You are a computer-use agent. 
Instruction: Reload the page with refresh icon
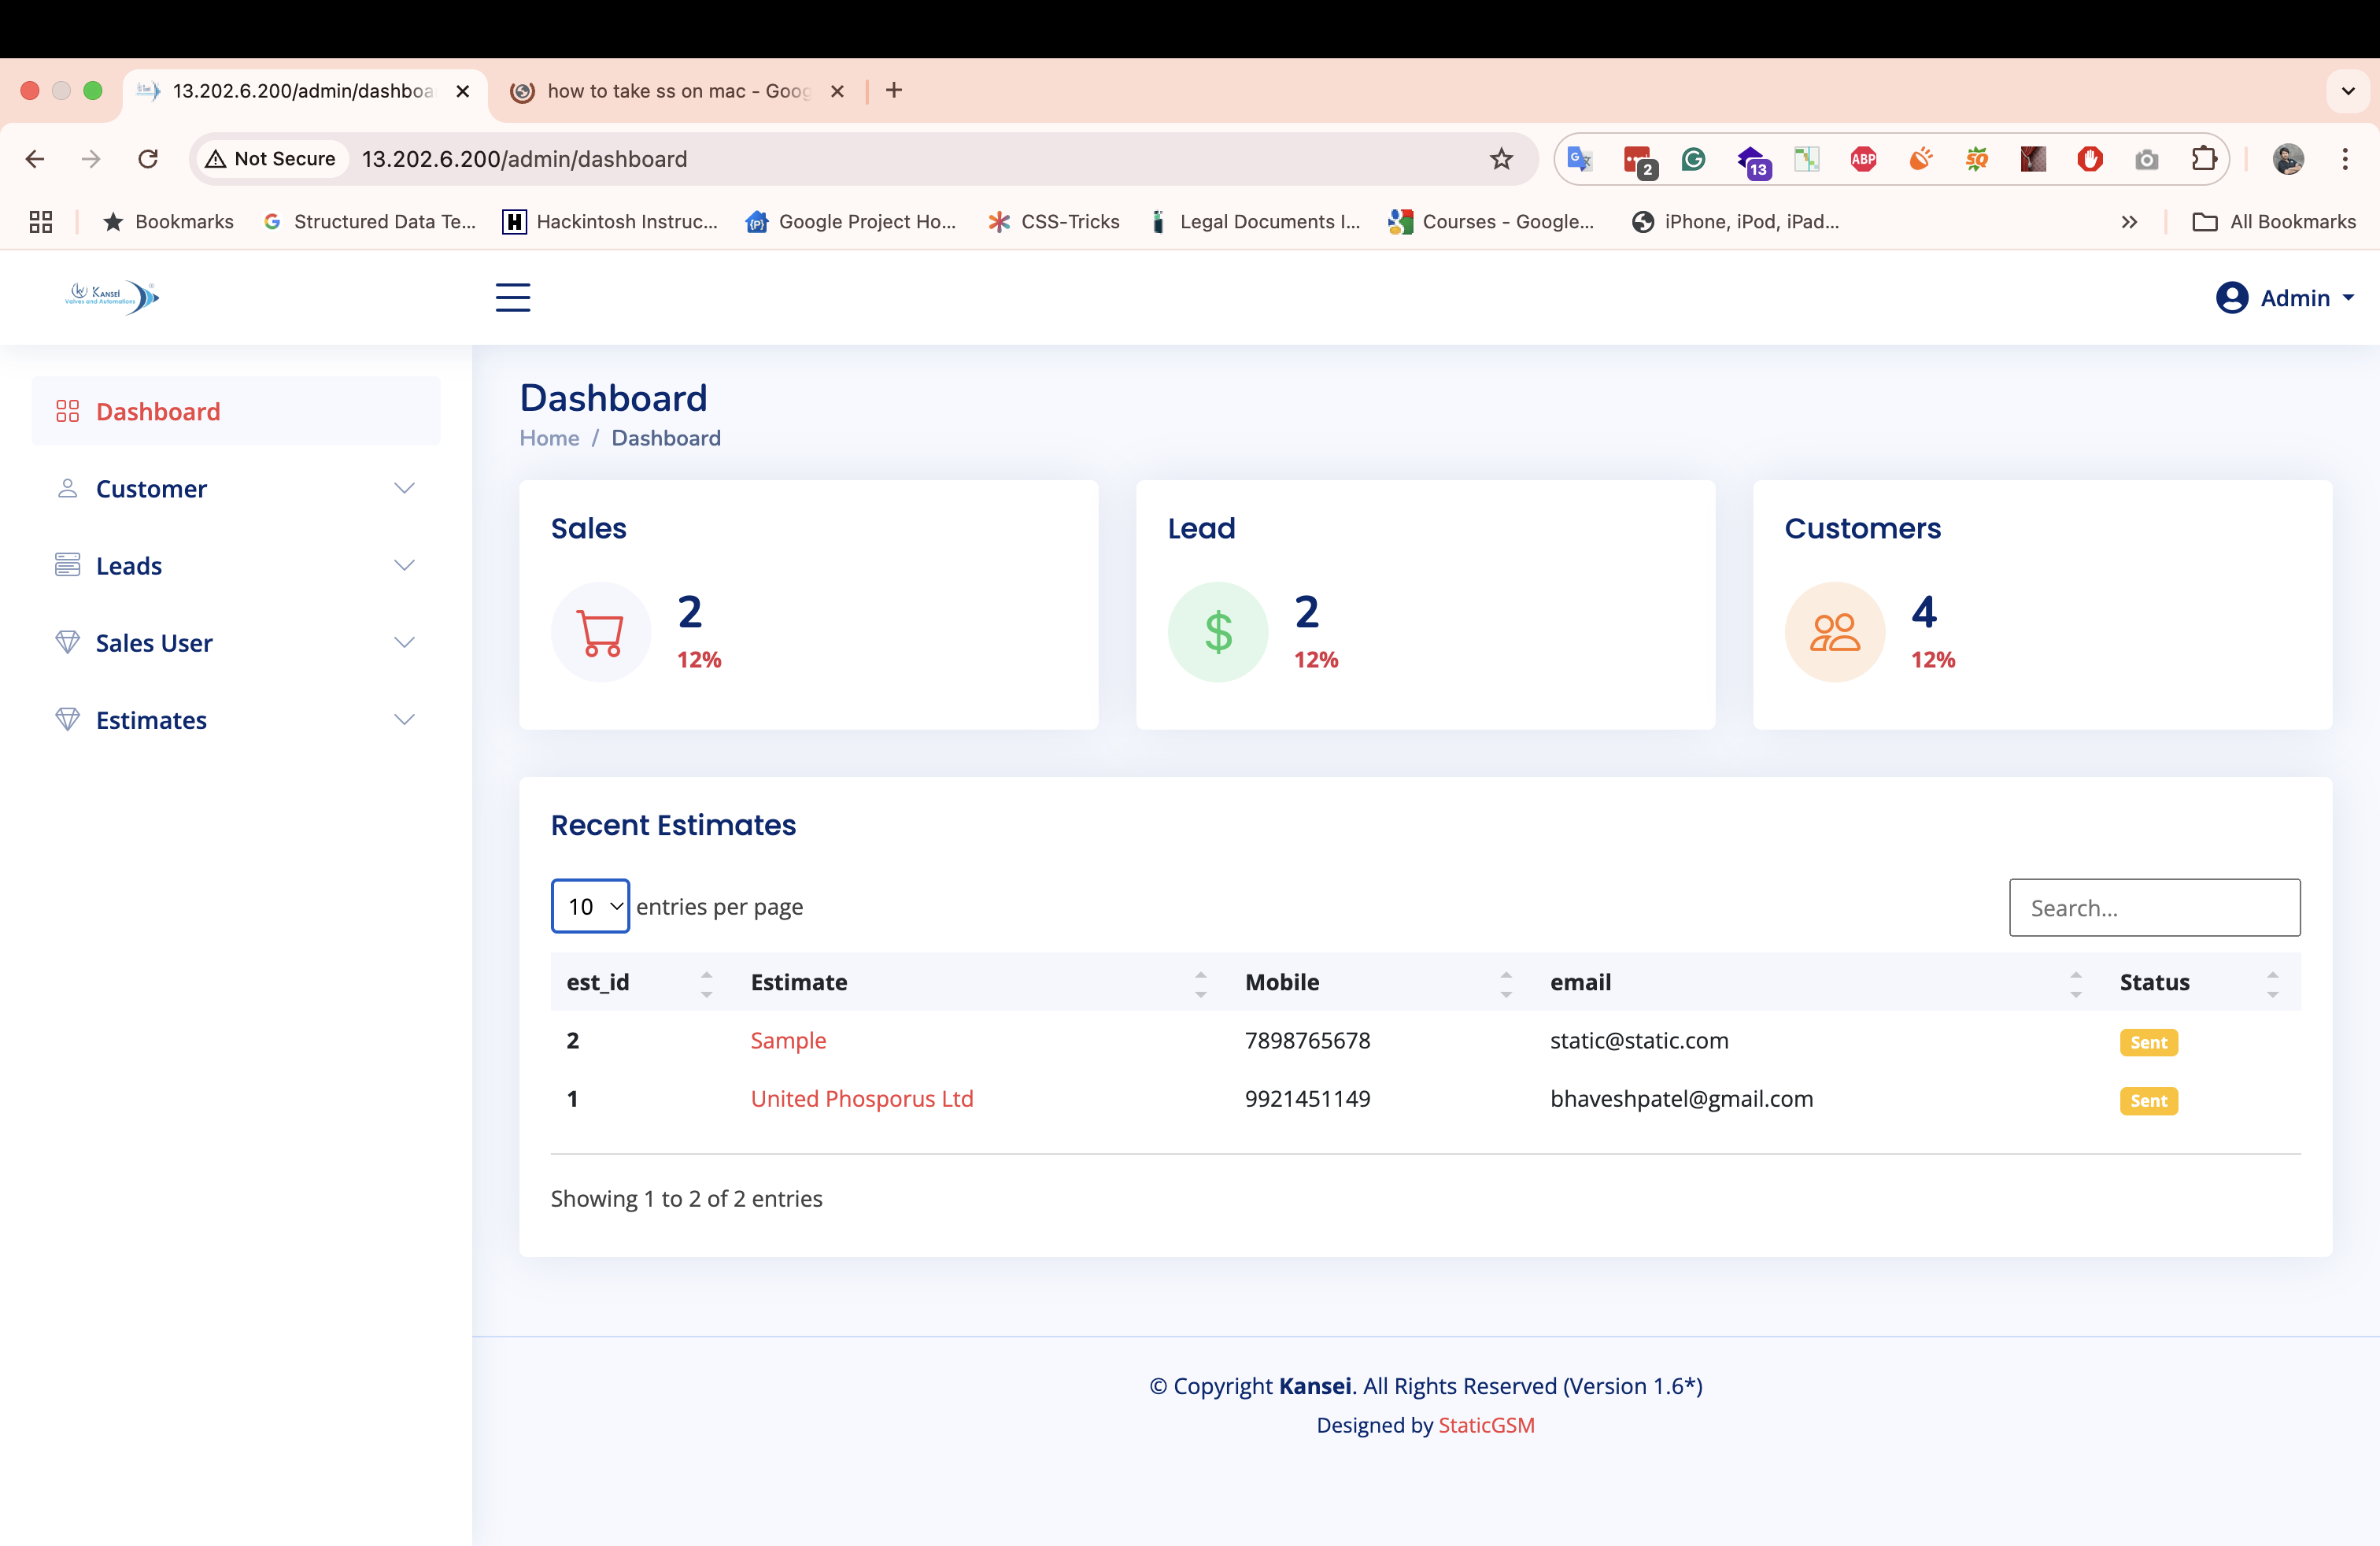pyautogui.click(x=148, y=159)
